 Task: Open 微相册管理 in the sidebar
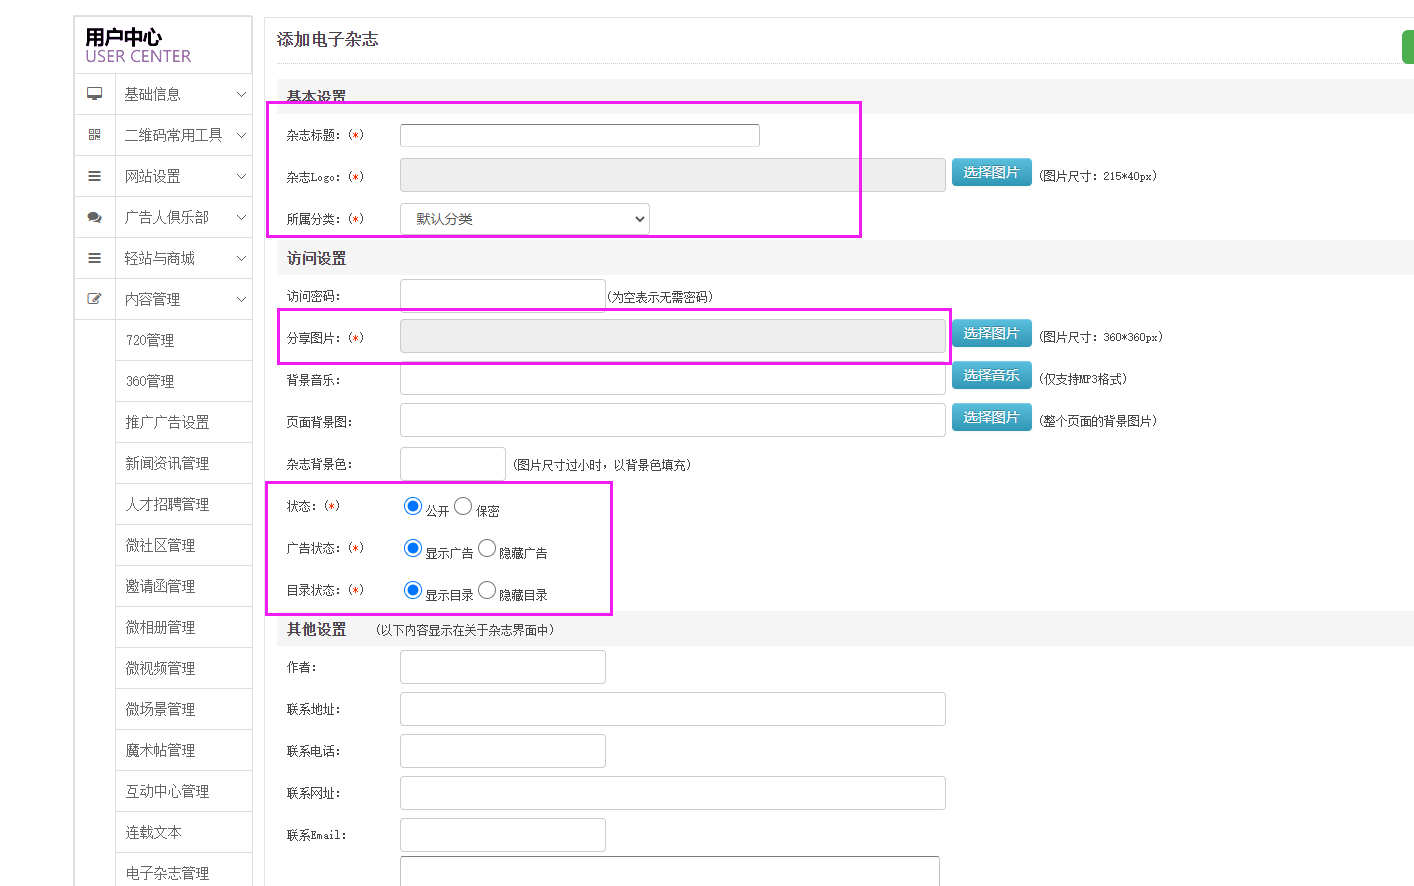coord(161,627)
